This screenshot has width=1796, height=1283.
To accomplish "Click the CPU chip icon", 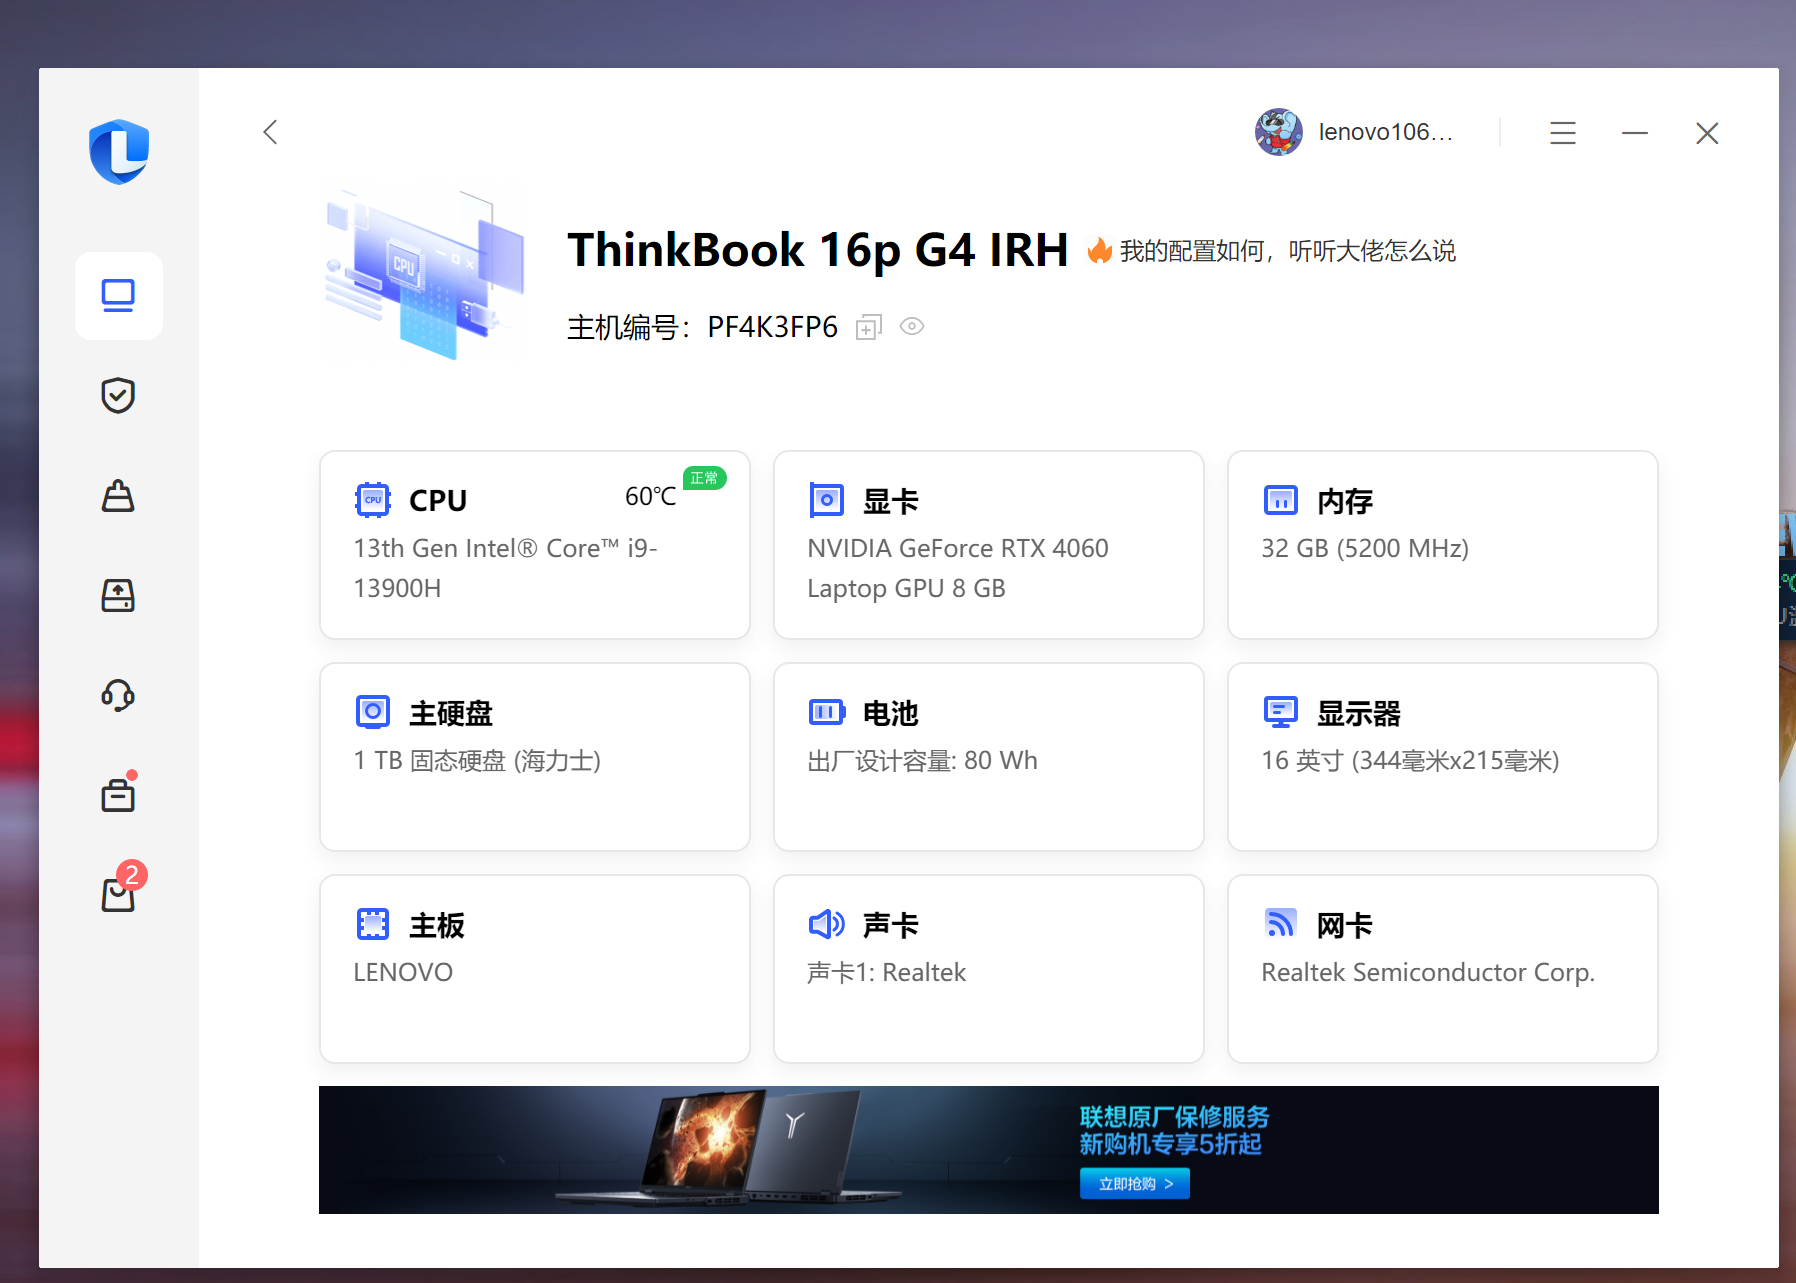I will (373, 499).
